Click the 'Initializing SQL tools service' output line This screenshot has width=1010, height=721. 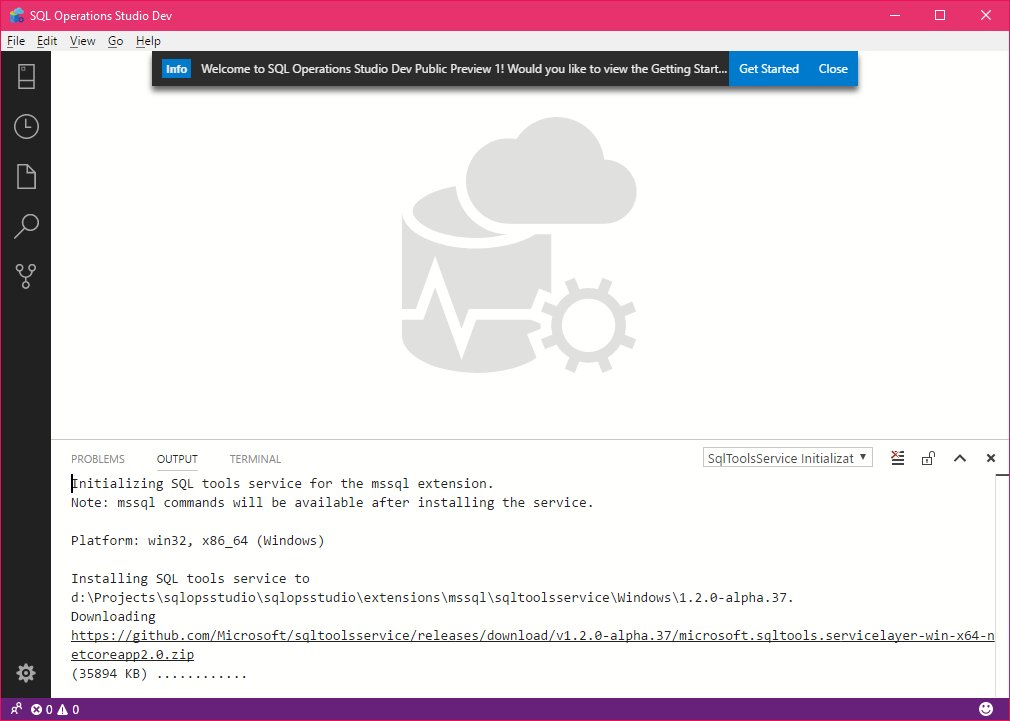[x=282, y=483]
